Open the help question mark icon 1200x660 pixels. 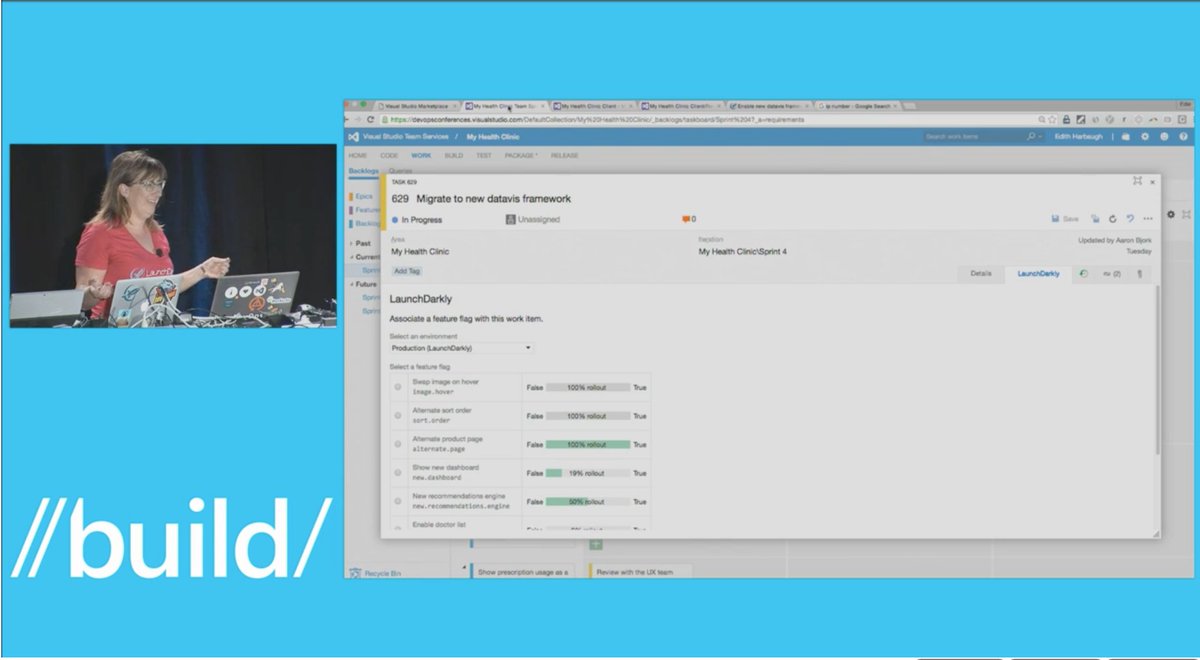1183,136
